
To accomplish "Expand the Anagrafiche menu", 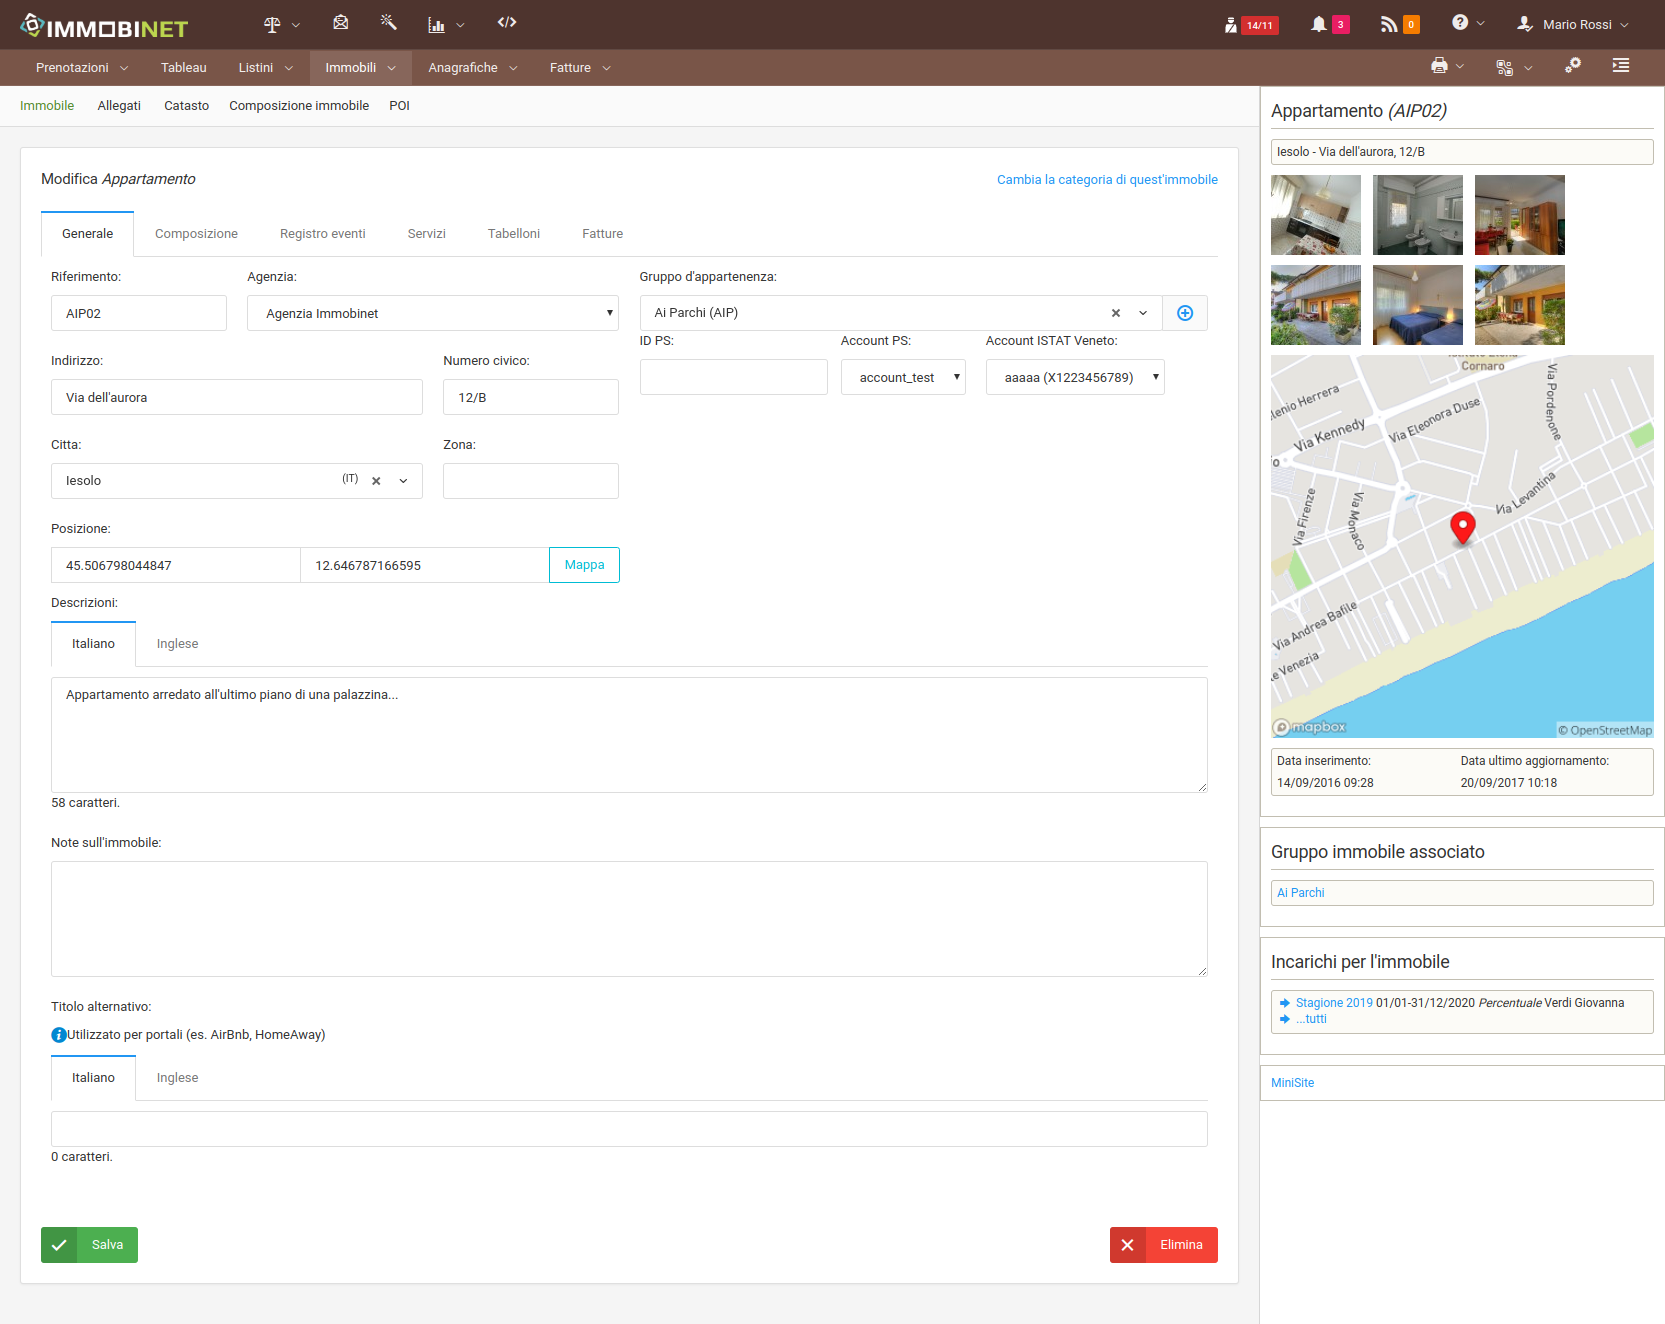I will [x=473, y=68].
